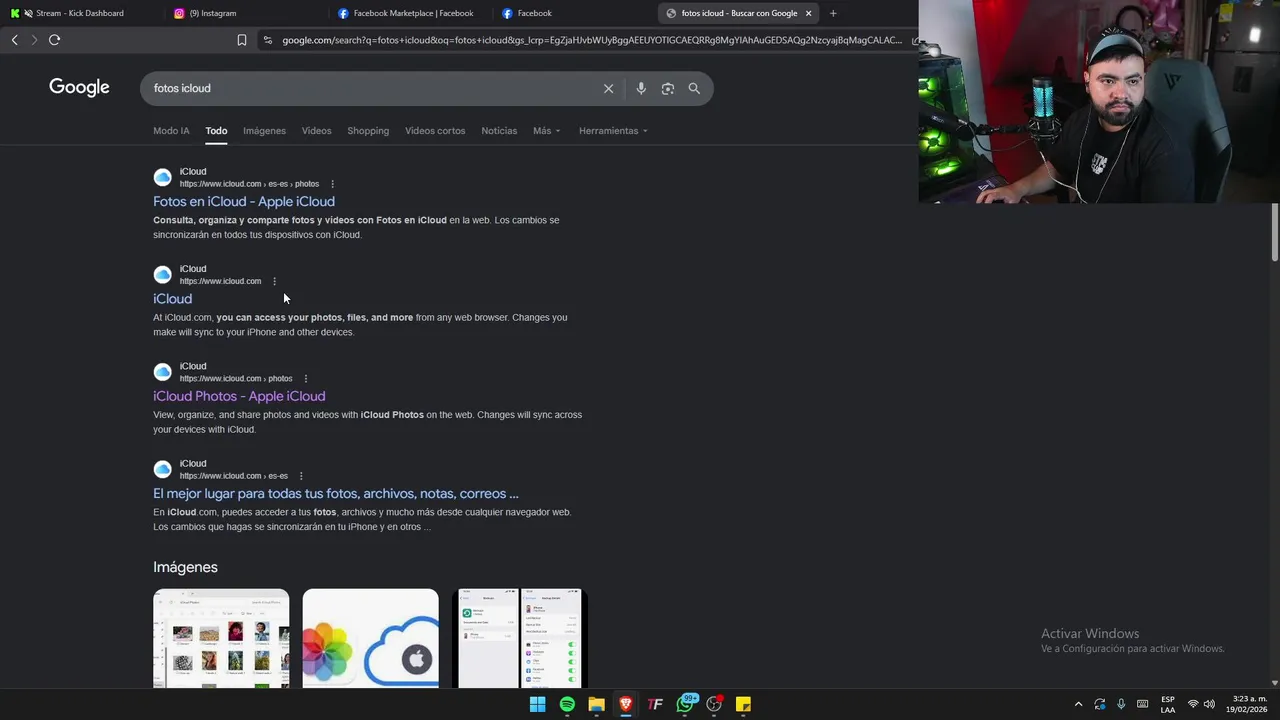Click the touch keyboard tray icon
The width and height of the screenshot is (1280, 720).
tap(1142, 704)
